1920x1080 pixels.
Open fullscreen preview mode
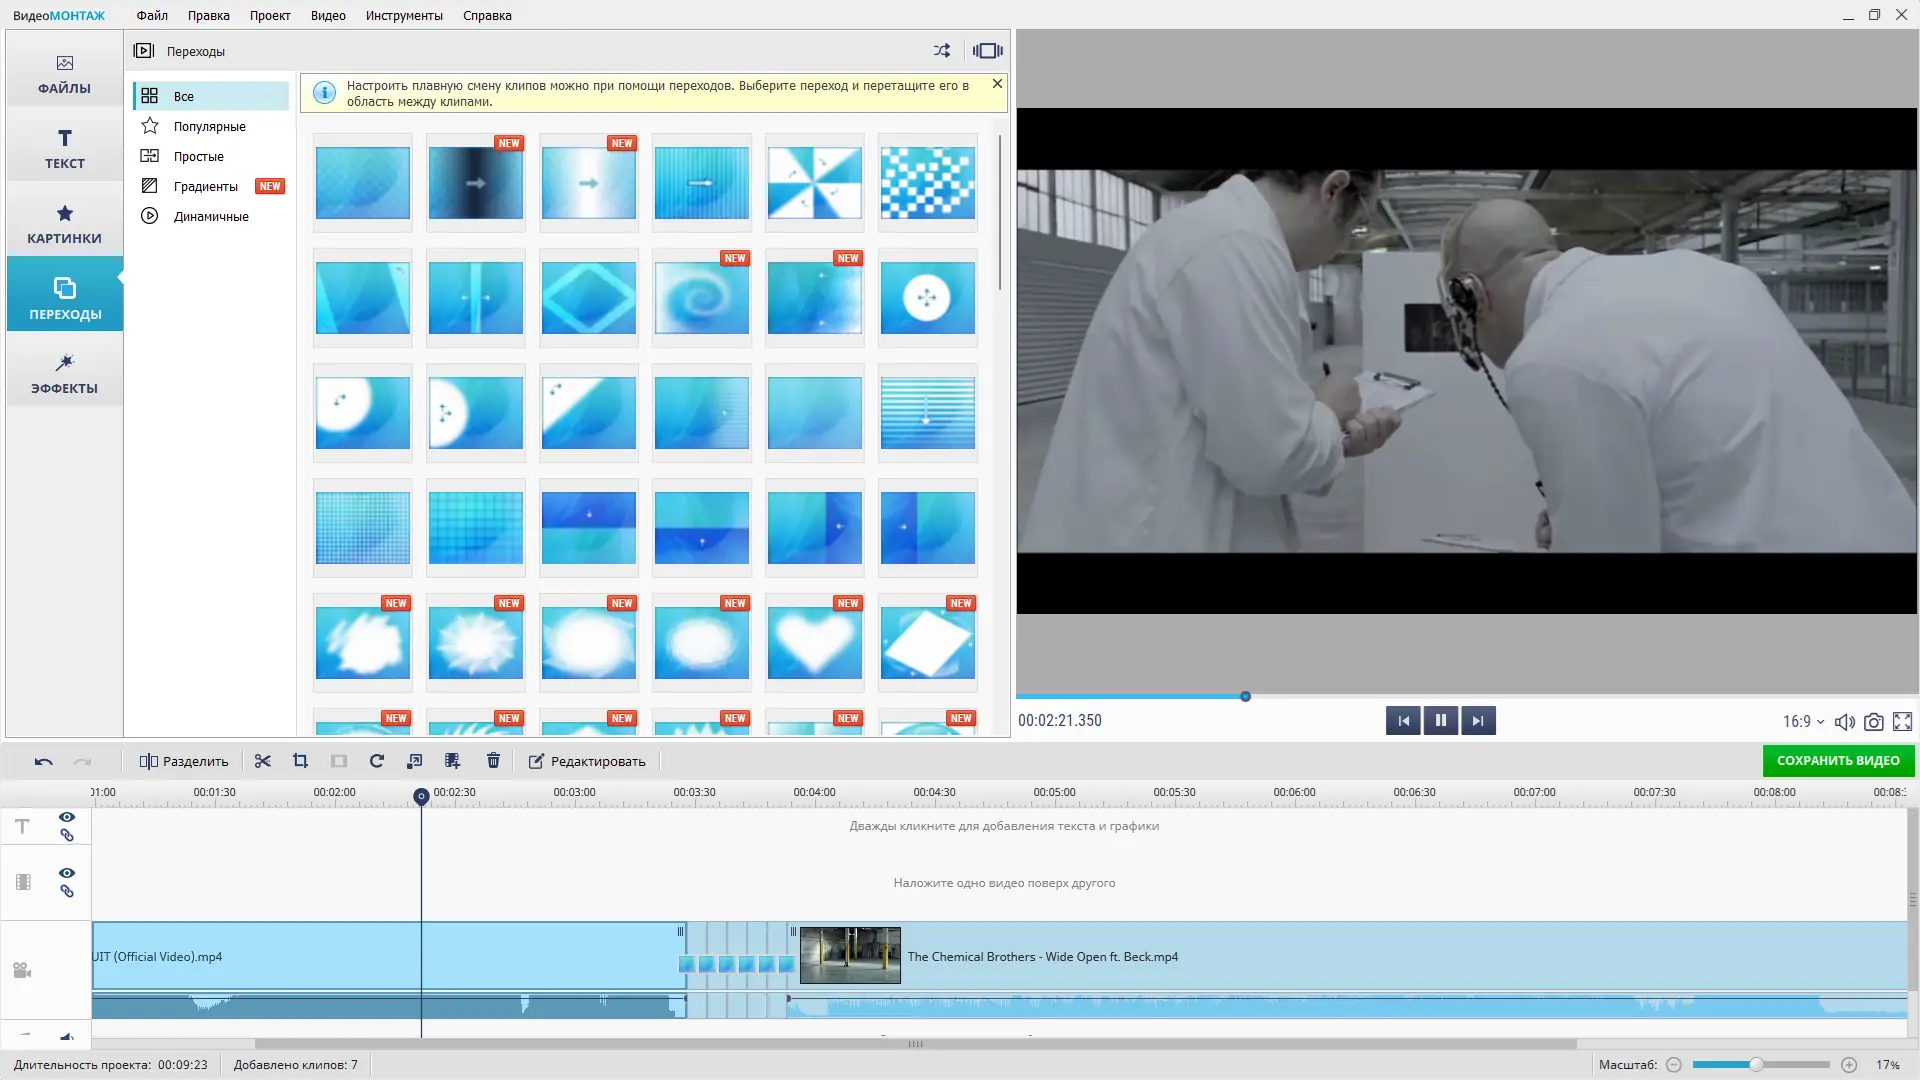point(1903,721)
